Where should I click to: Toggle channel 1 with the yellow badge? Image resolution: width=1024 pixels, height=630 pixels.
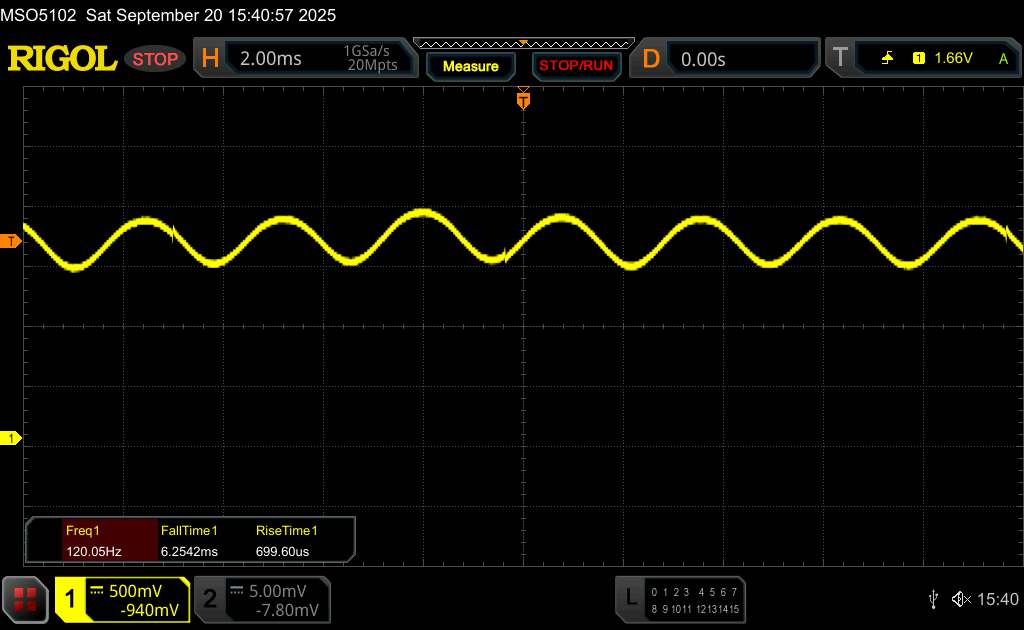point(71,599)
